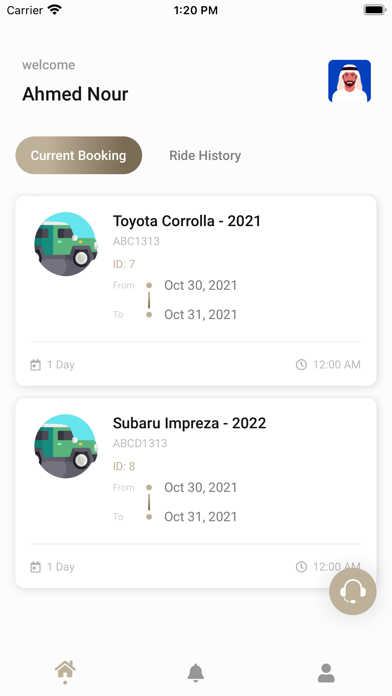Tap the Subaru Impreza car image
This screenshot has height=696, width=392.
tap(66, 446)
